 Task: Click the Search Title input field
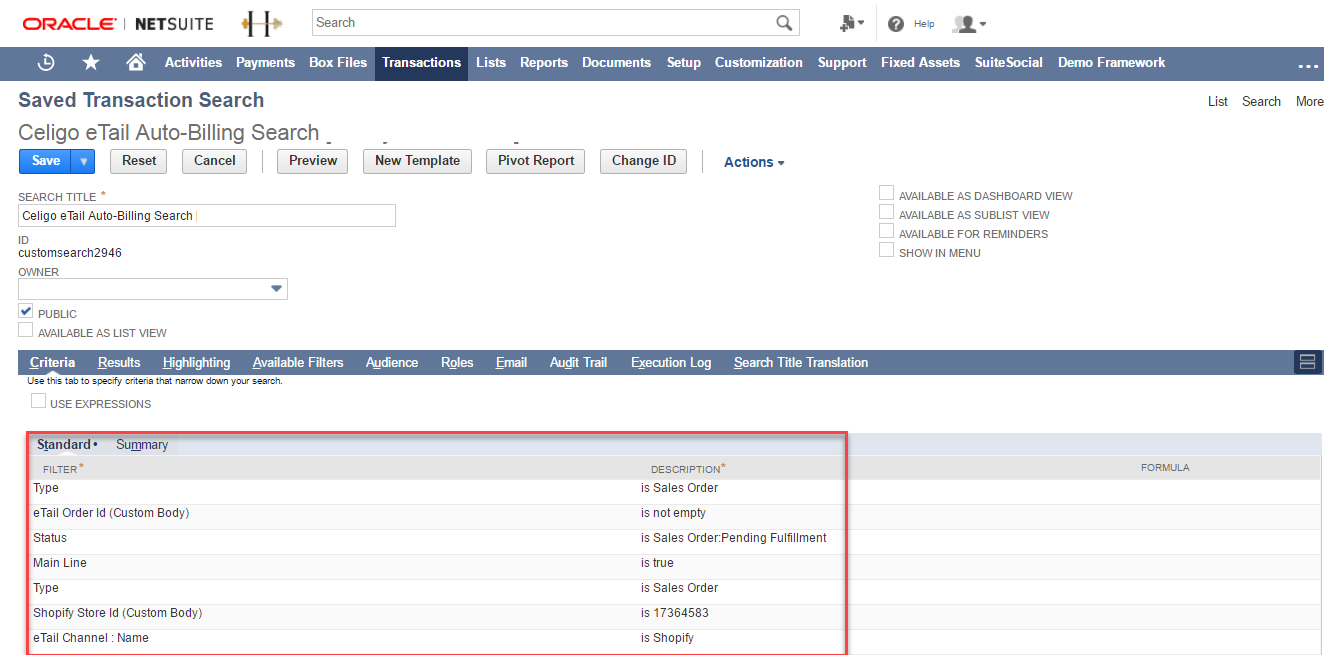point(207,216)
